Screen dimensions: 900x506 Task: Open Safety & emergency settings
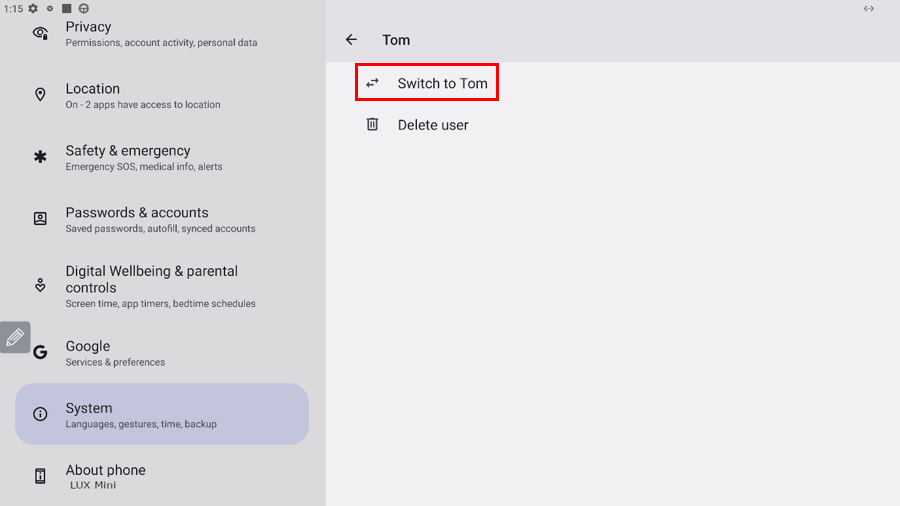pyautogui.click(x=144, y=158)
